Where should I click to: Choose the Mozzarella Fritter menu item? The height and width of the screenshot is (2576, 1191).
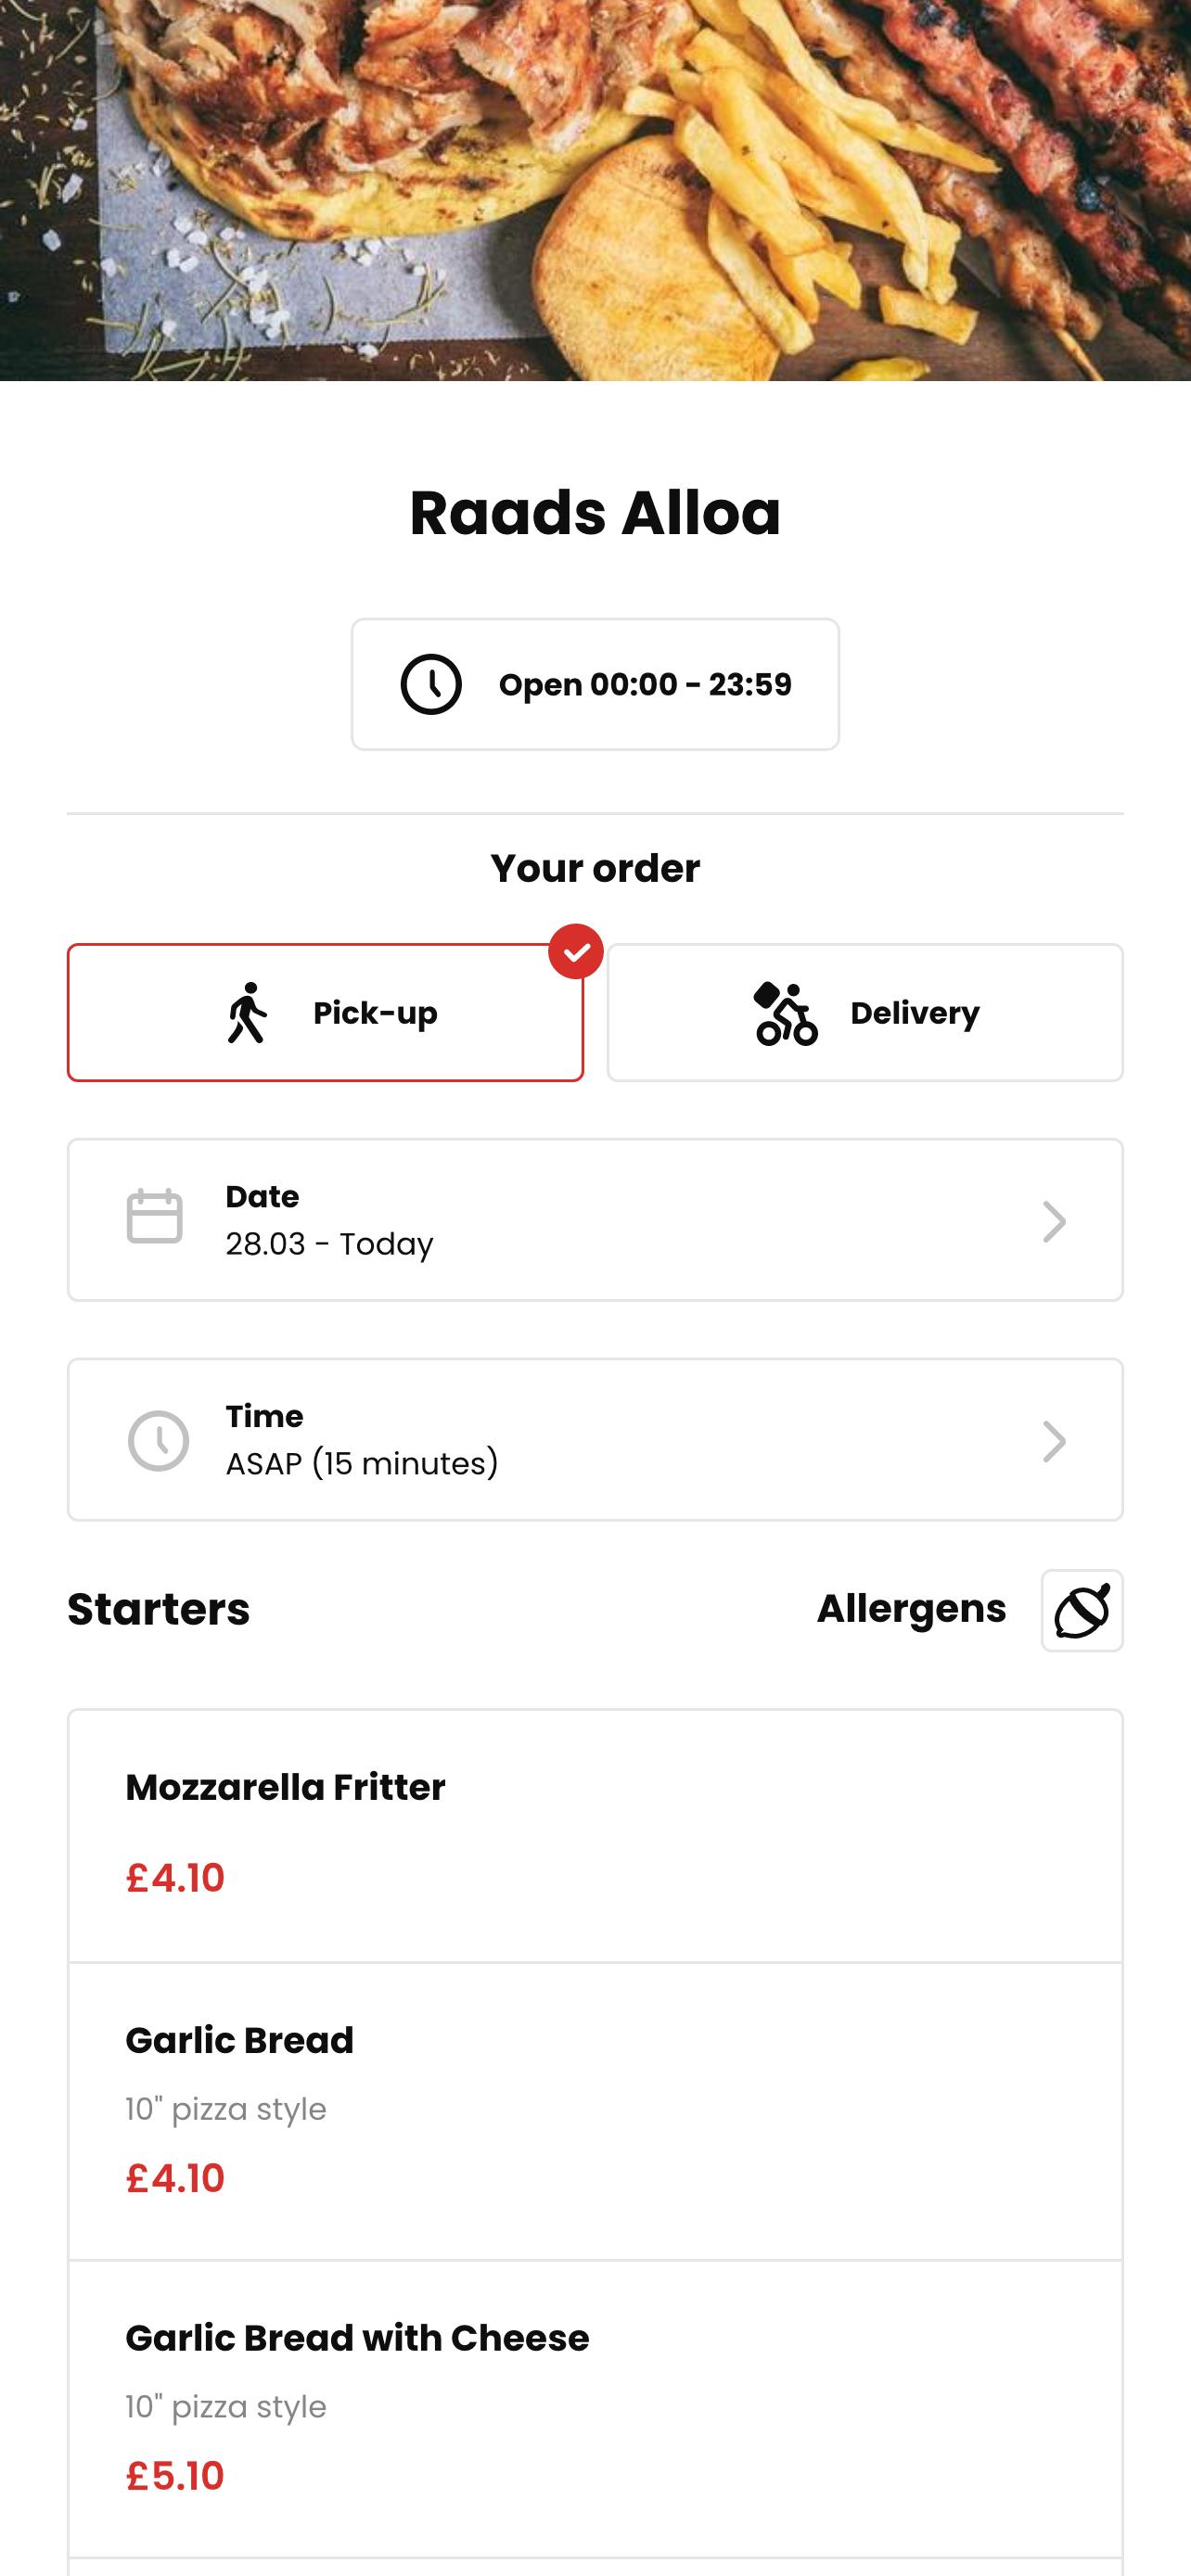coord(595,1836)
